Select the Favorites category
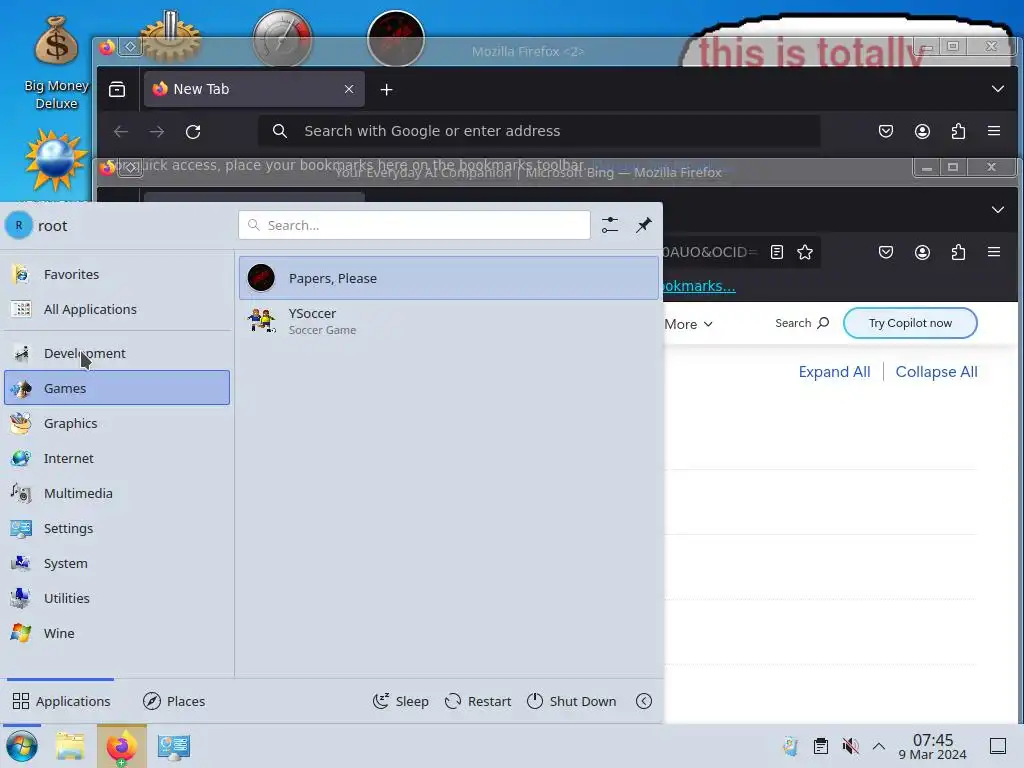The height and width of the screenshot is (768, 1024). click(117, 274)
